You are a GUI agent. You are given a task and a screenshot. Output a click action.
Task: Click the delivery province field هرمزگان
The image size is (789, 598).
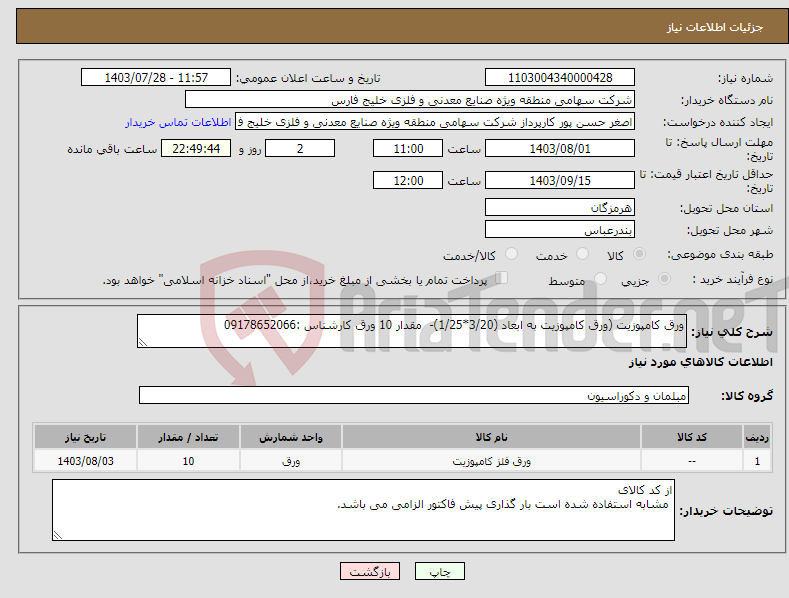point(560,207)
